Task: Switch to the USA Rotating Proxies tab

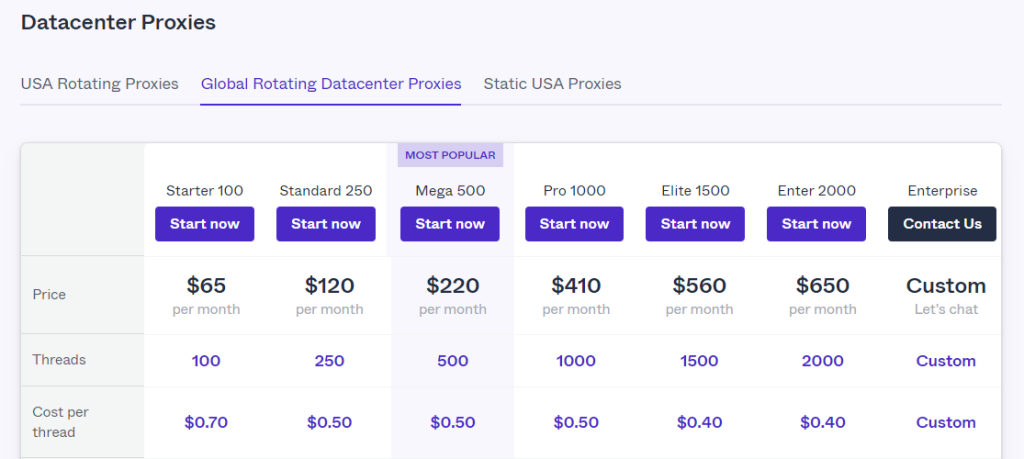Action: (x=99, y=84)
